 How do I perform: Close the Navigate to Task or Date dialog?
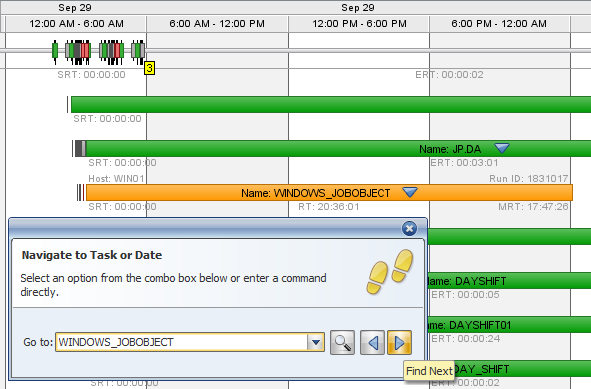409,228
